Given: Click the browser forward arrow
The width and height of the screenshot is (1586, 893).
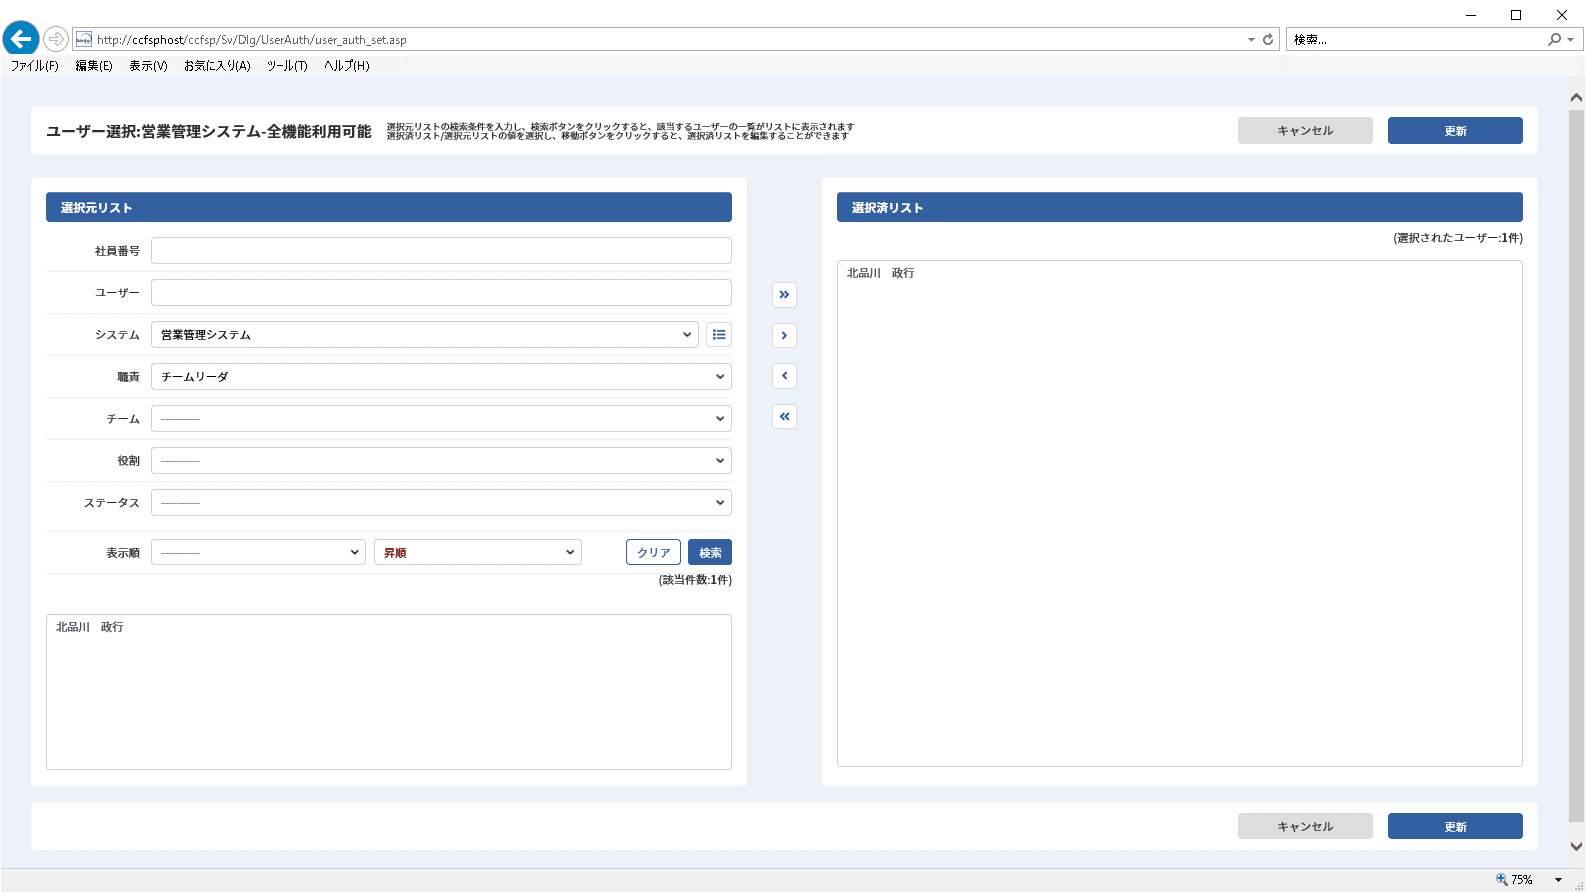Looking at the screenshot, I should 56,39.
